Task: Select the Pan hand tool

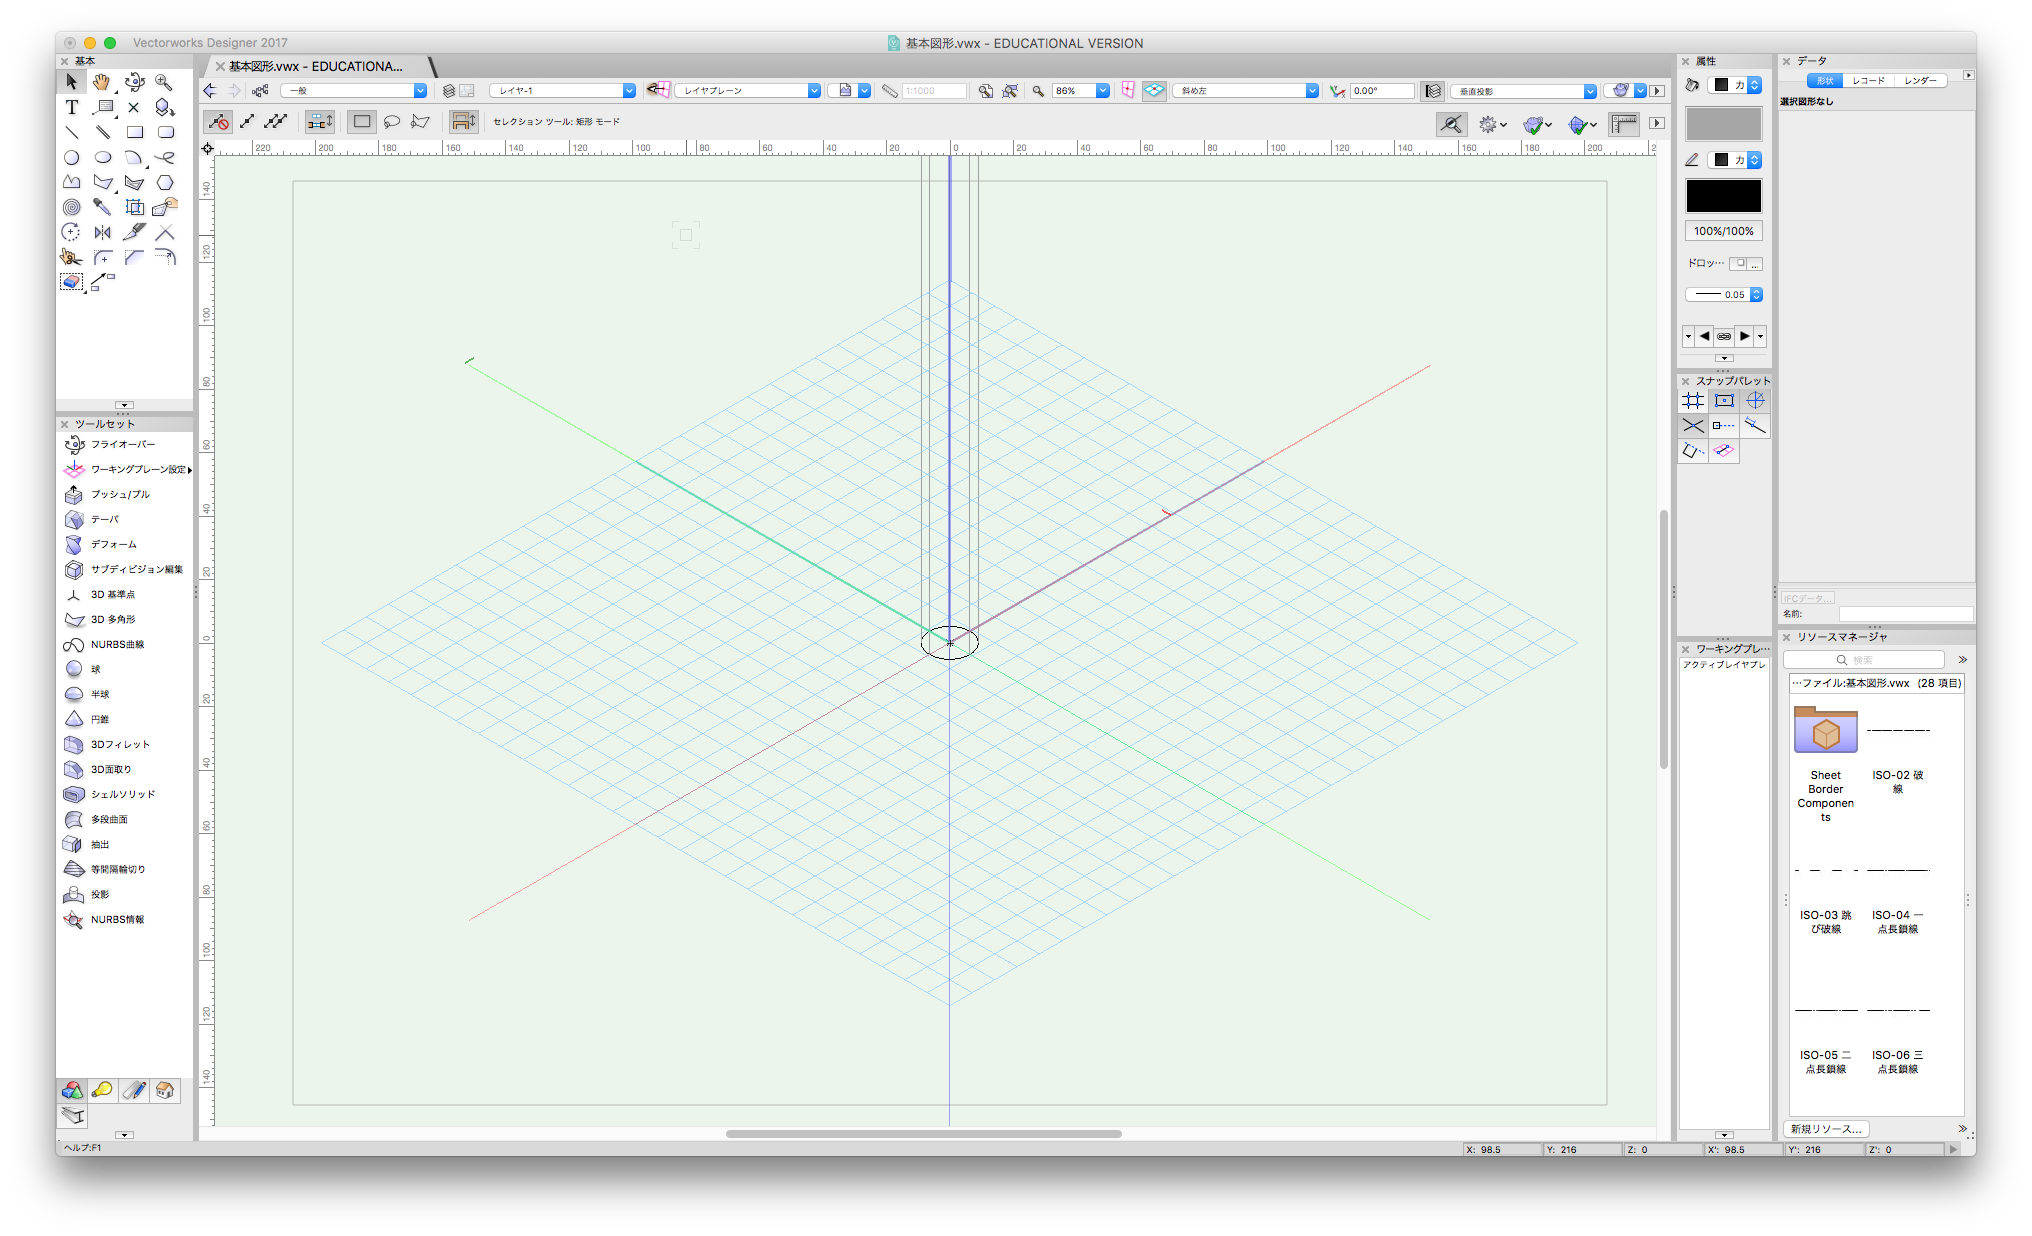Action: pyautogui.click(x=102, y=82)
